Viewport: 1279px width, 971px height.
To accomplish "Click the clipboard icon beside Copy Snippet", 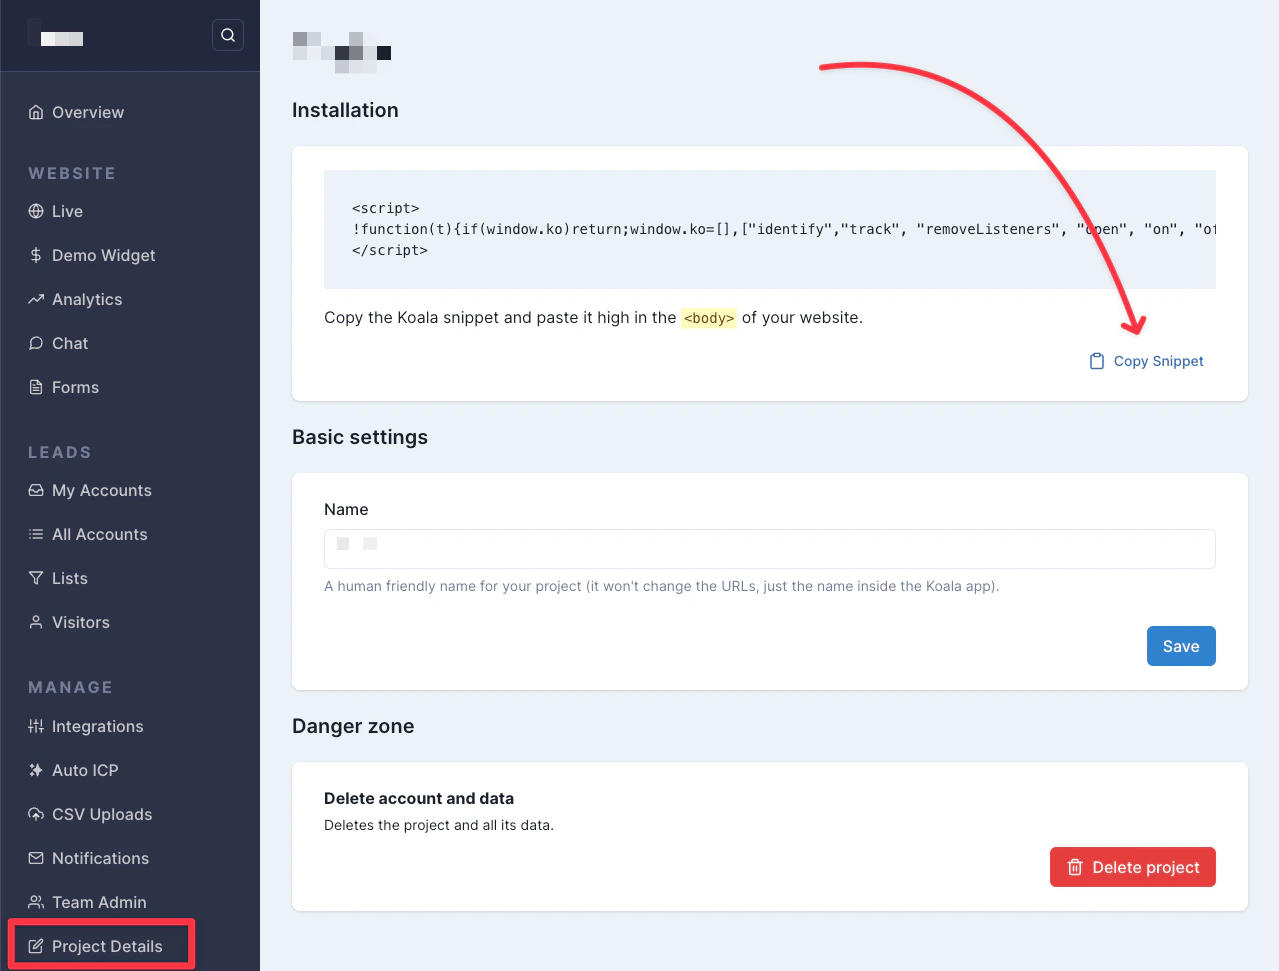I will tap(1097, 361).
